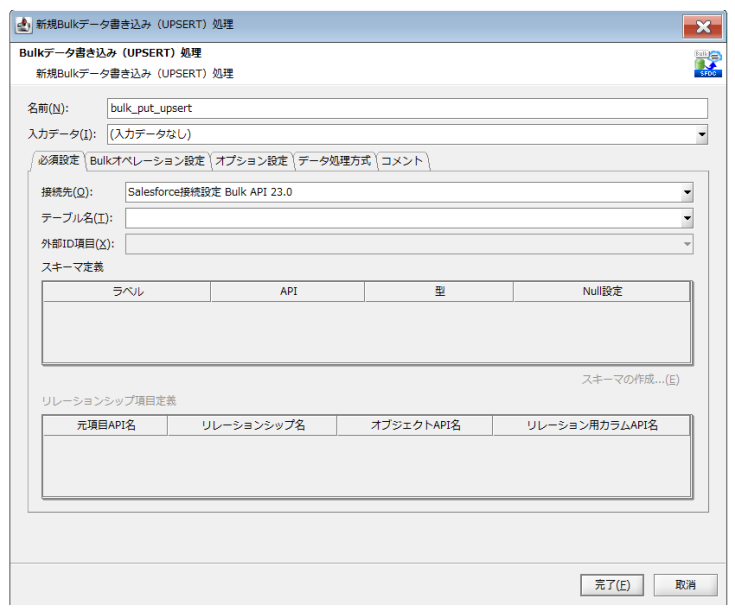Screen dimensions: 735x613
Task: Open the テーブル名 dropdown arrow
Action: click(687, 218)
